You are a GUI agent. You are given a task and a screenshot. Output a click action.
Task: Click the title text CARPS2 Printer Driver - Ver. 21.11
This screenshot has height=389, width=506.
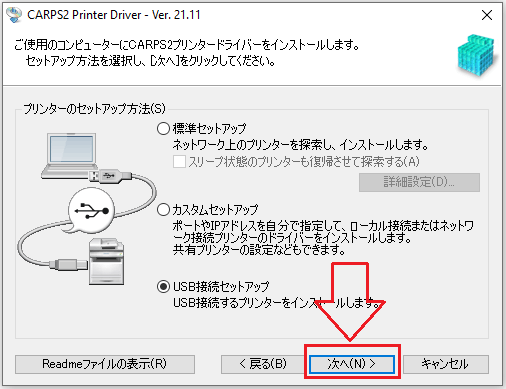(x=114, y=15)
